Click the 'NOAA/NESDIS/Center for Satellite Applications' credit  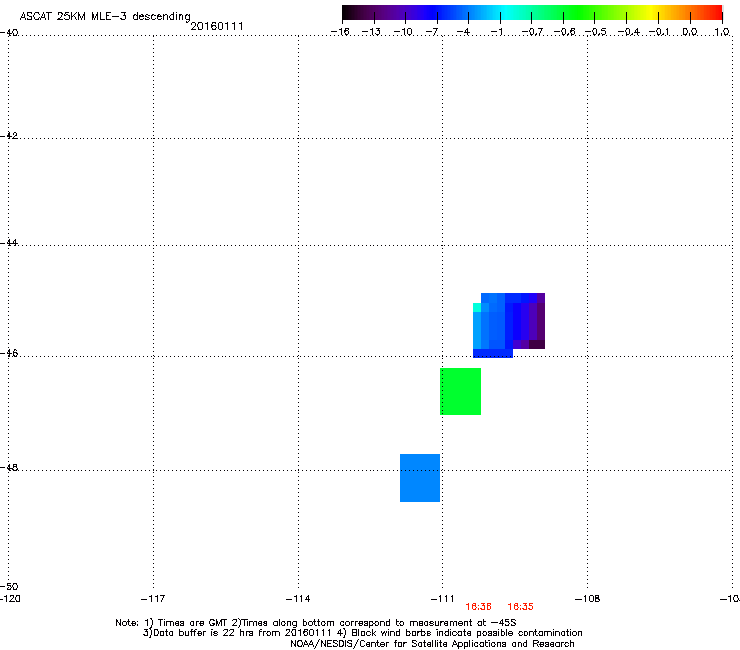coord(400,643)
